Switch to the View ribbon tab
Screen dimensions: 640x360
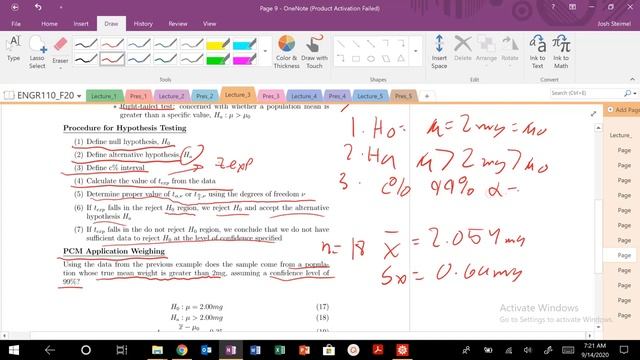tap(209, 24)
